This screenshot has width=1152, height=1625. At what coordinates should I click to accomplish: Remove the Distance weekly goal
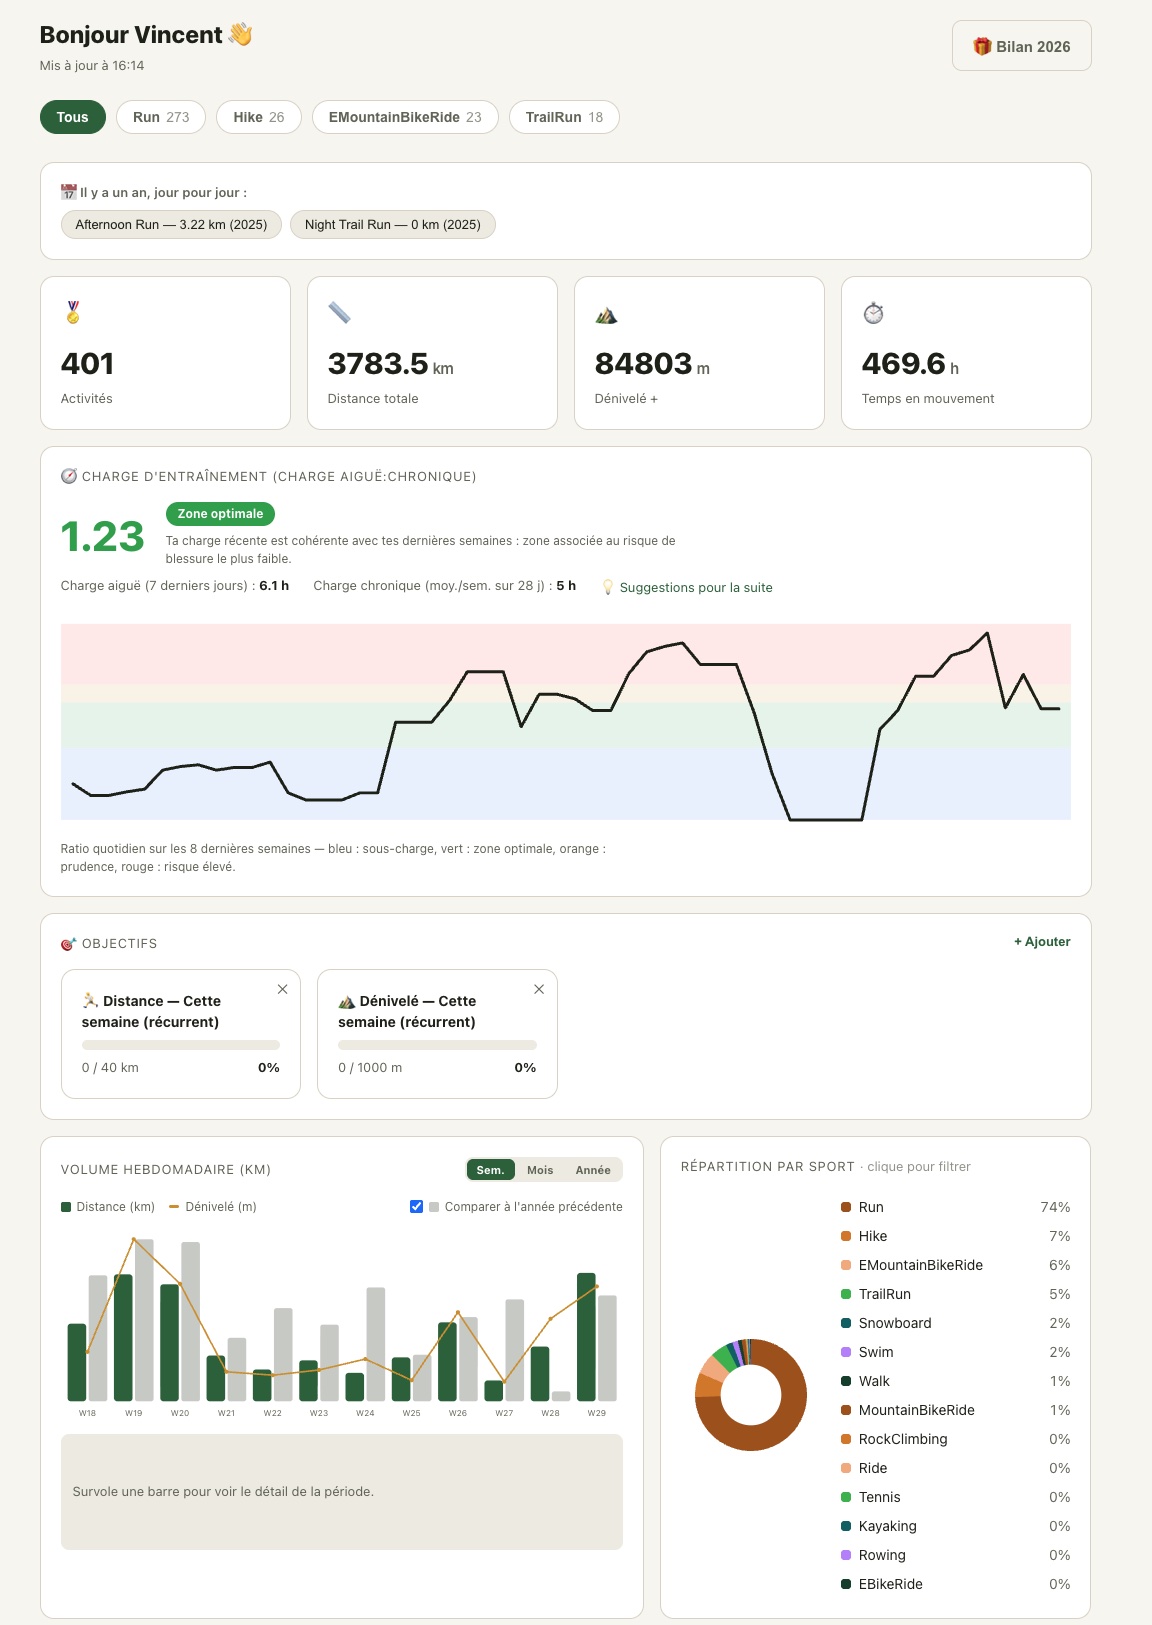[282, 989]
